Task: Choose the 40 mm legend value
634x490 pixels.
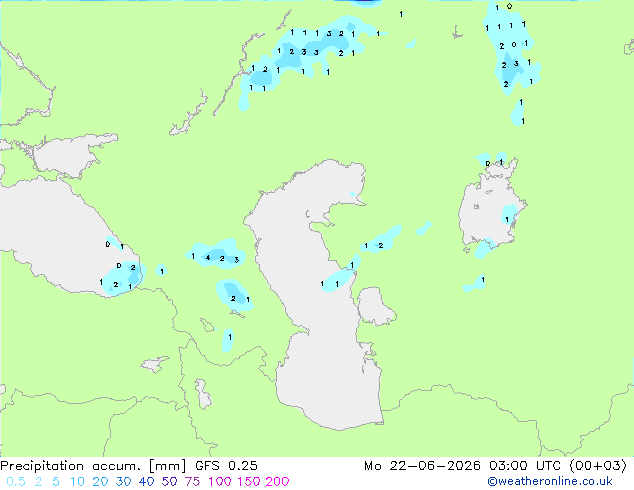Action: point(146,482)
